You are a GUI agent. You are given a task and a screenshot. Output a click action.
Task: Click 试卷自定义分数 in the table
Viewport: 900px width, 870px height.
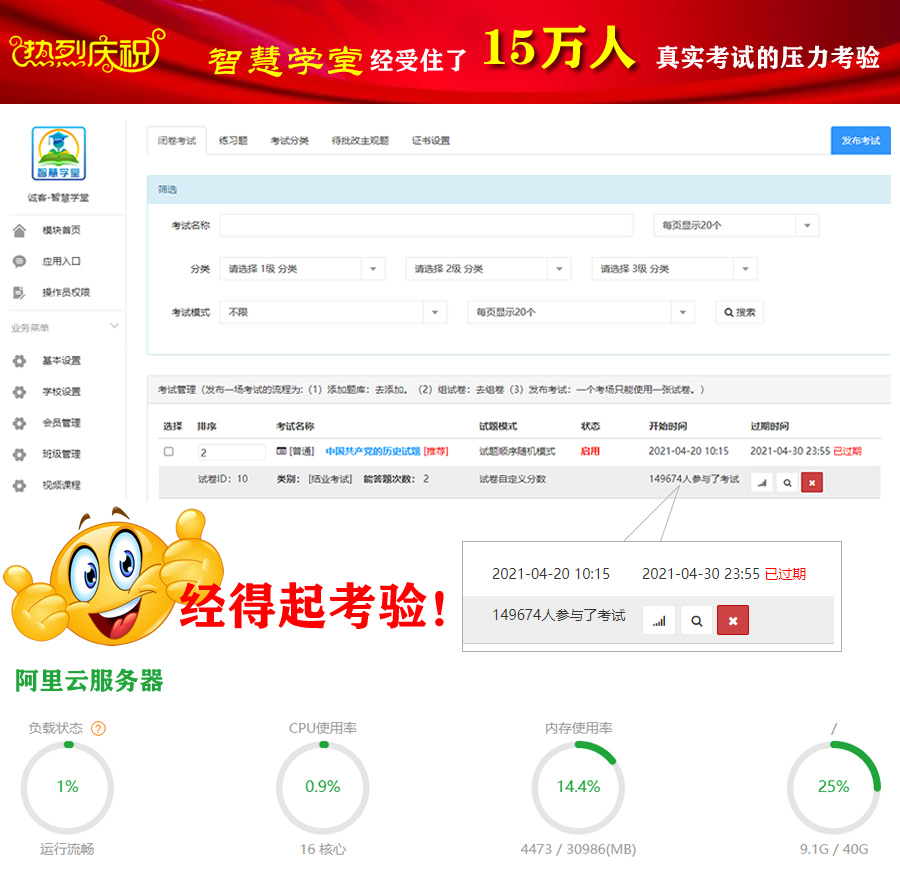pyautogui.click(x=513, y=479)
